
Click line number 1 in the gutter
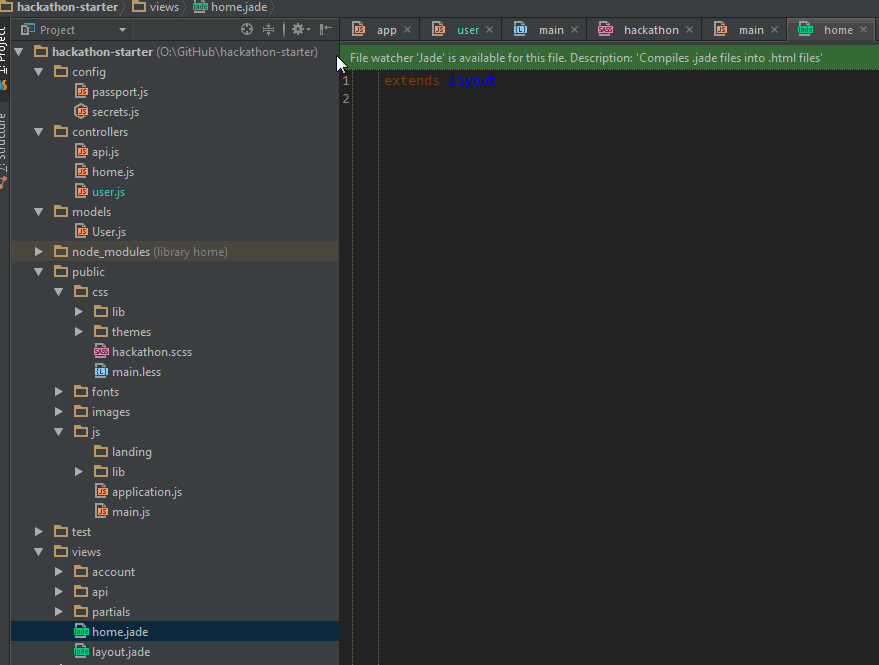pos(345,81)
